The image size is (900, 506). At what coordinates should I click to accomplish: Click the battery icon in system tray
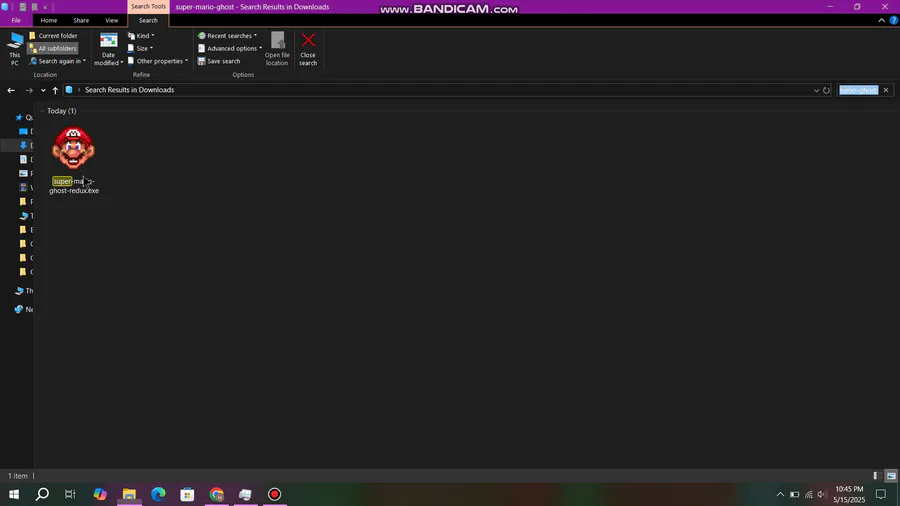[x=794, y=494]
